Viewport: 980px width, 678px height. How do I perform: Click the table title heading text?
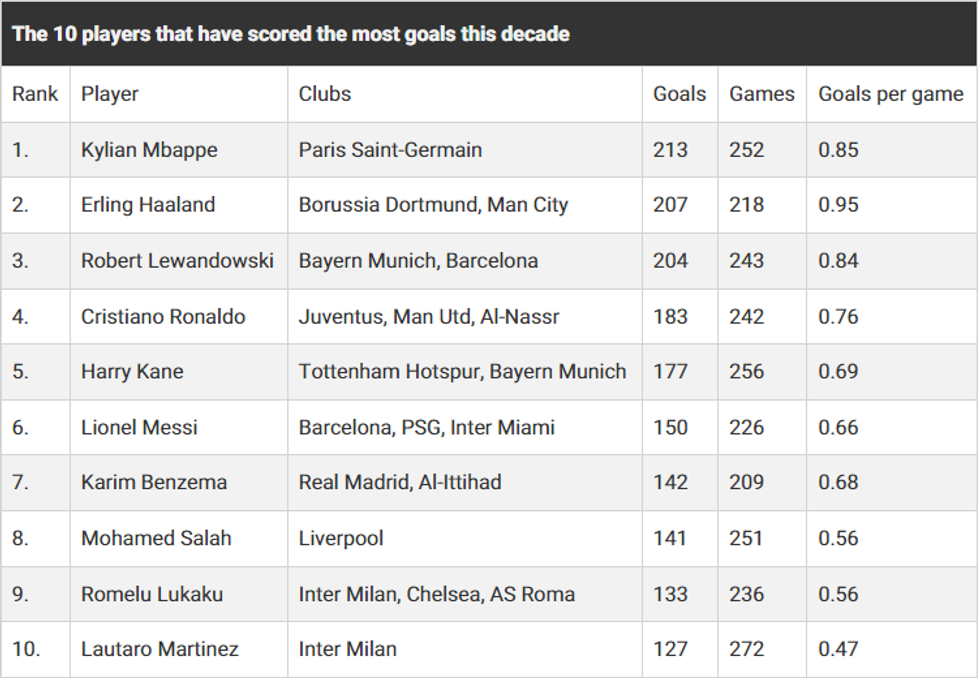[291, 34]
